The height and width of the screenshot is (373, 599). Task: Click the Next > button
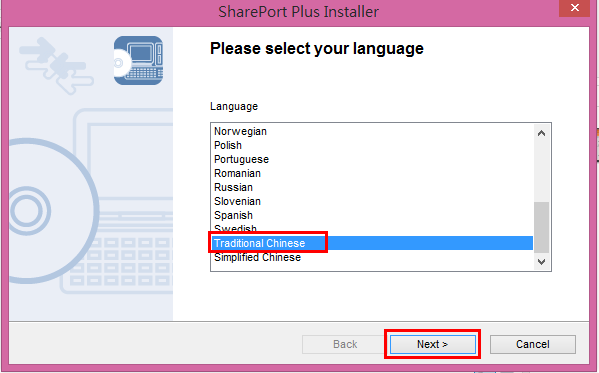(x=432, y=344)
